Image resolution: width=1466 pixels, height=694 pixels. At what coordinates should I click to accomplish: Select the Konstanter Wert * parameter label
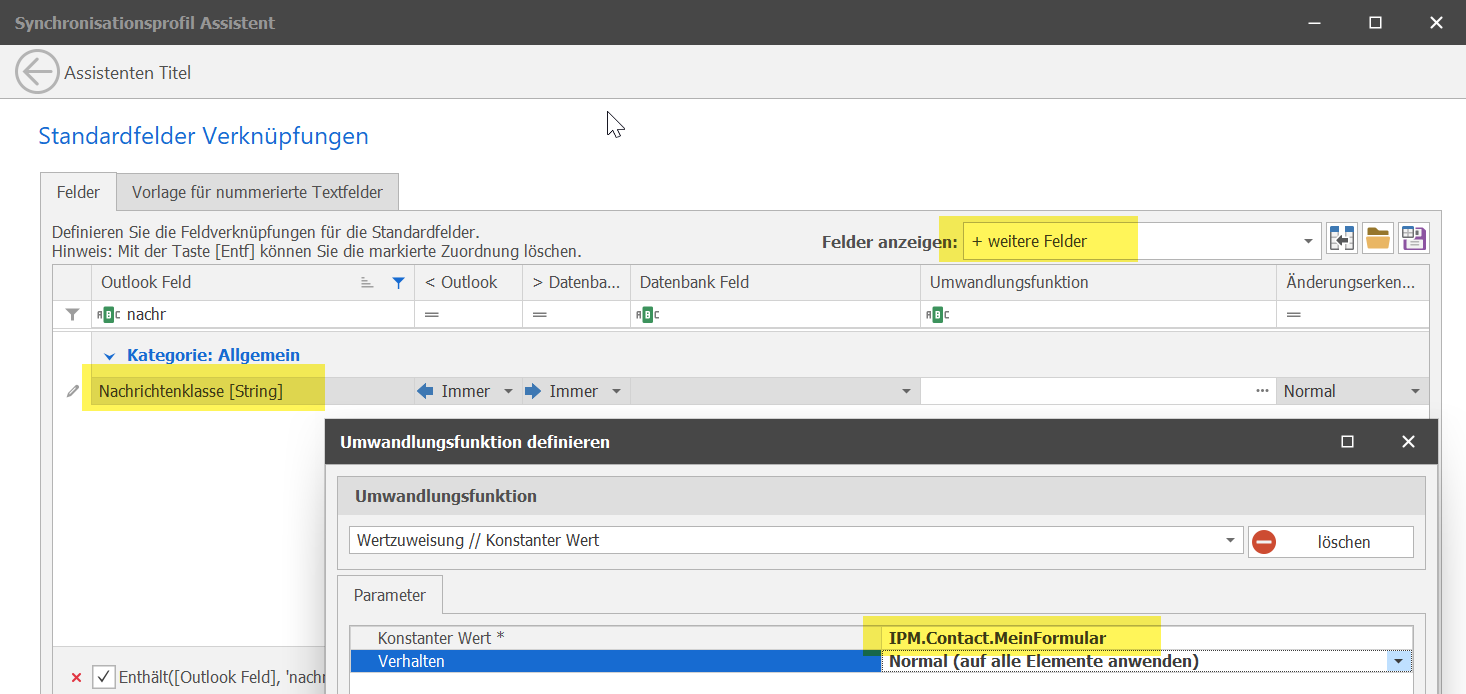coord(441,638)
